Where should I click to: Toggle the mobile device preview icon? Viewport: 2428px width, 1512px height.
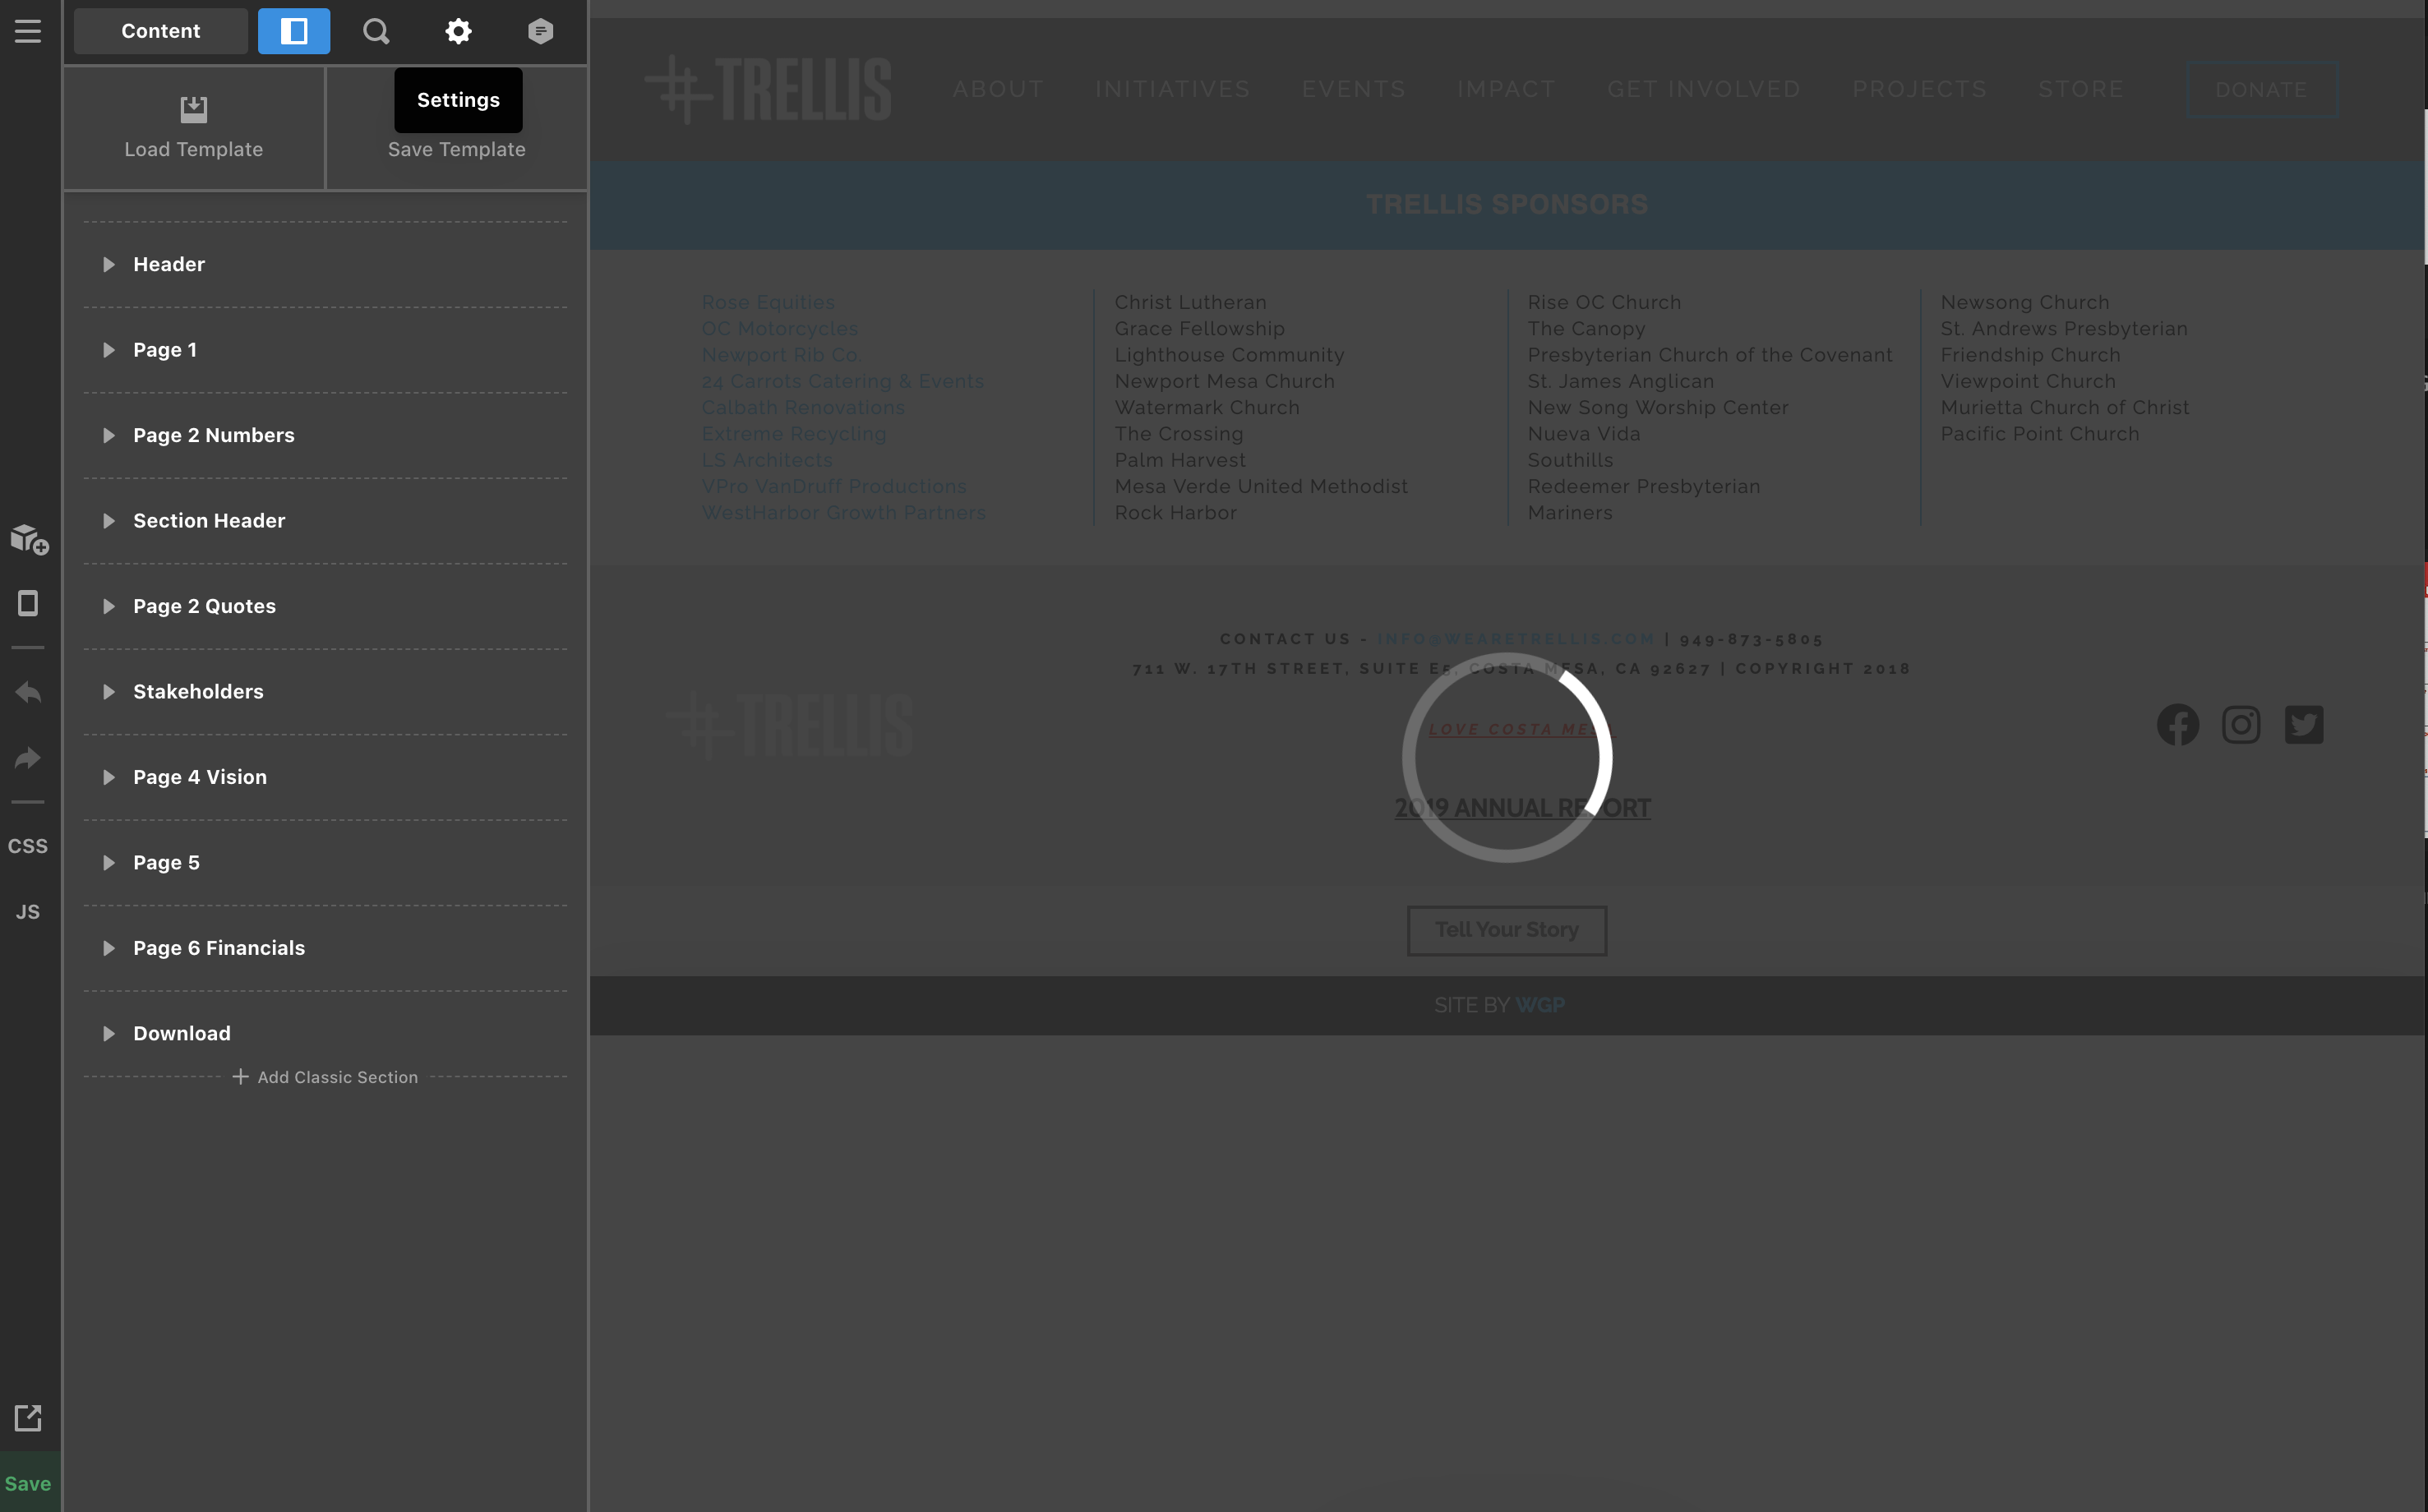click(28, 603)
